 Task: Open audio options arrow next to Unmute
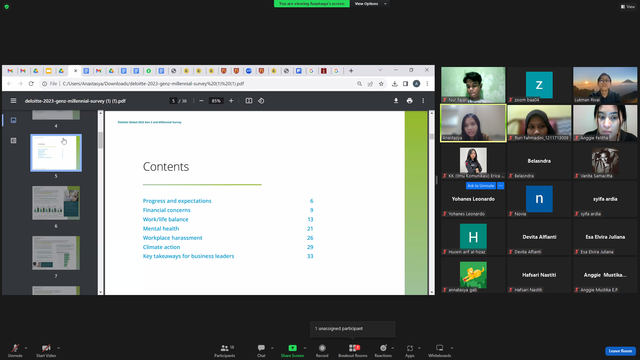click(26, 348)
